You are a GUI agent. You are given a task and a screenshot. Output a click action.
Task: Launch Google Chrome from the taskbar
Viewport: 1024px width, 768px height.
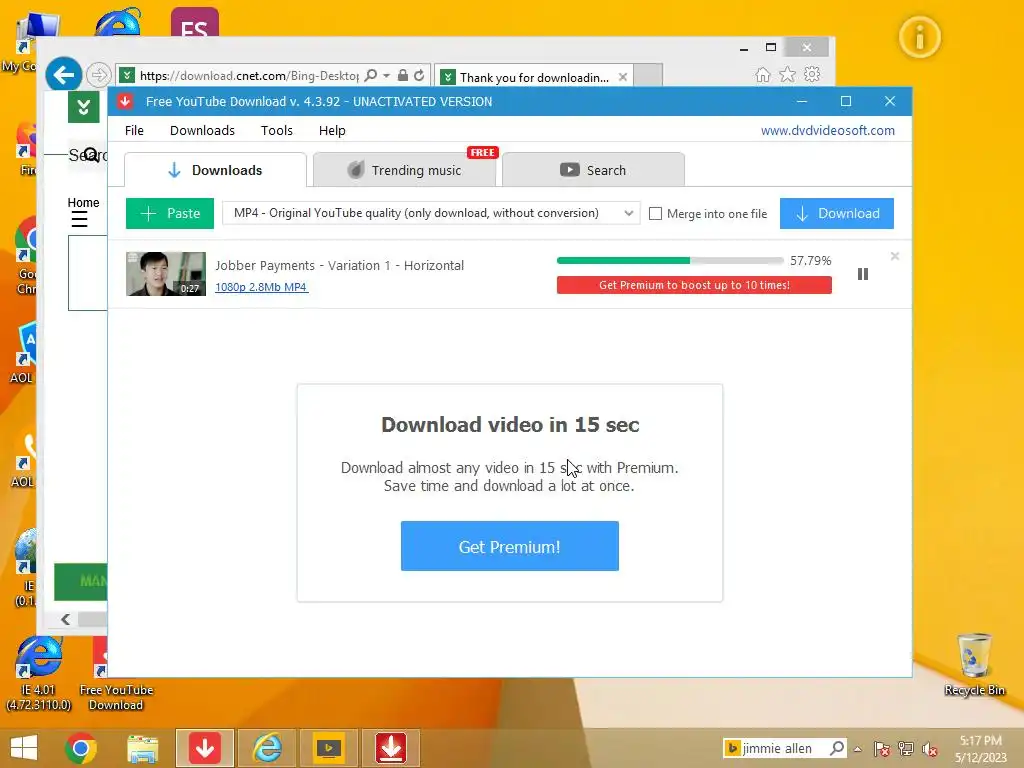click(81, 748)
